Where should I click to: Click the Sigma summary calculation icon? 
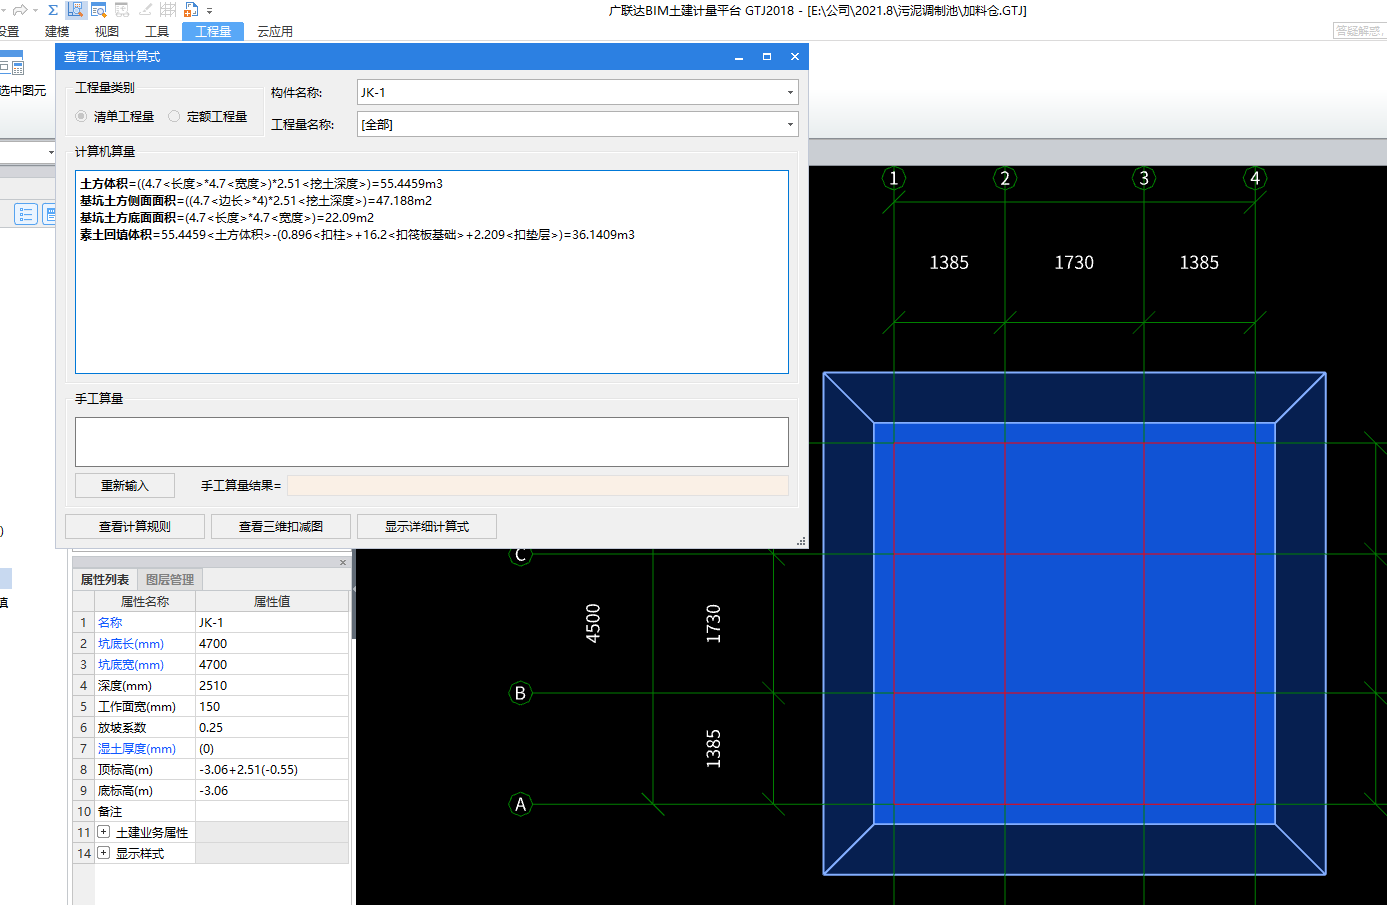(53, 10)
